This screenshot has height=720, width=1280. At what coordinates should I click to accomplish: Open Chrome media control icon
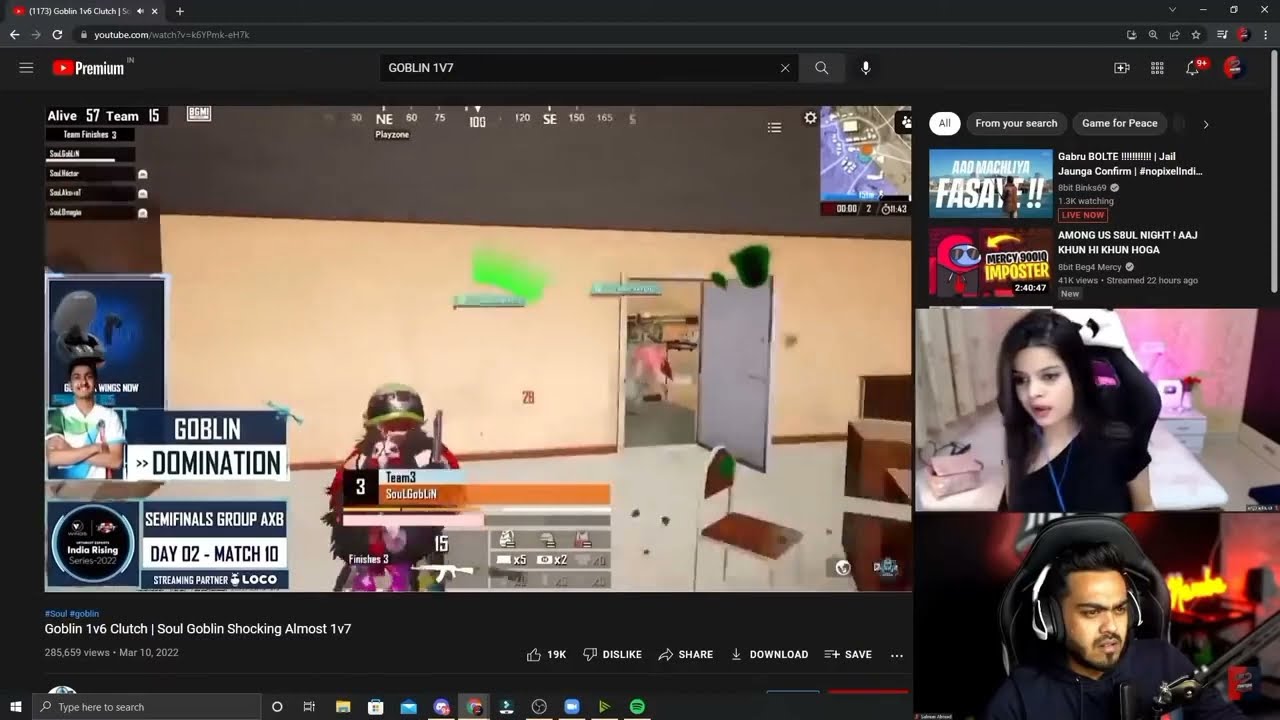point(1222,35)
